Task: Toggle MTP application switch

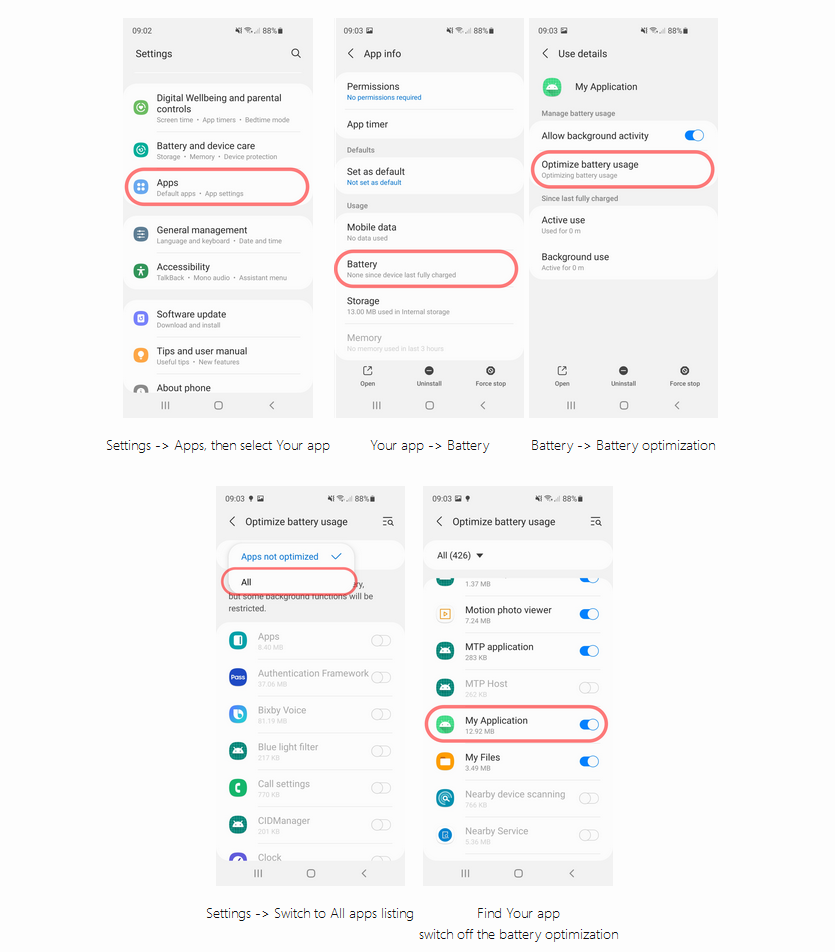Action: 589,651
